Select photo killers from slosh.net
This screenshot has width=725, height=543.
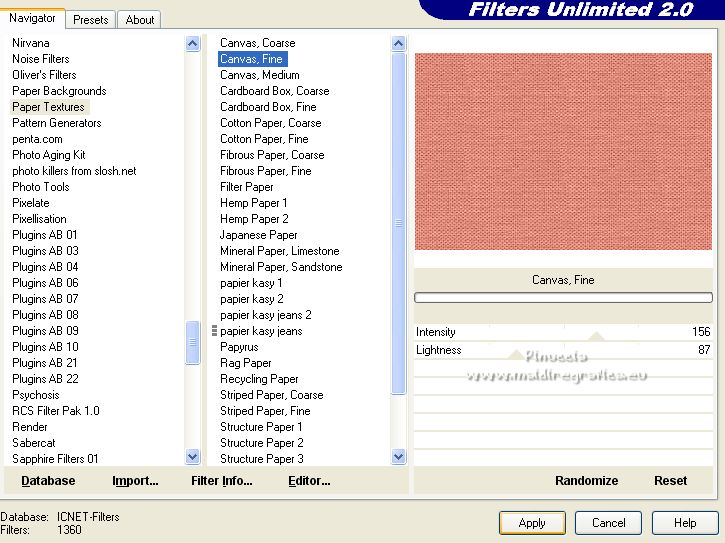[74, 171]
